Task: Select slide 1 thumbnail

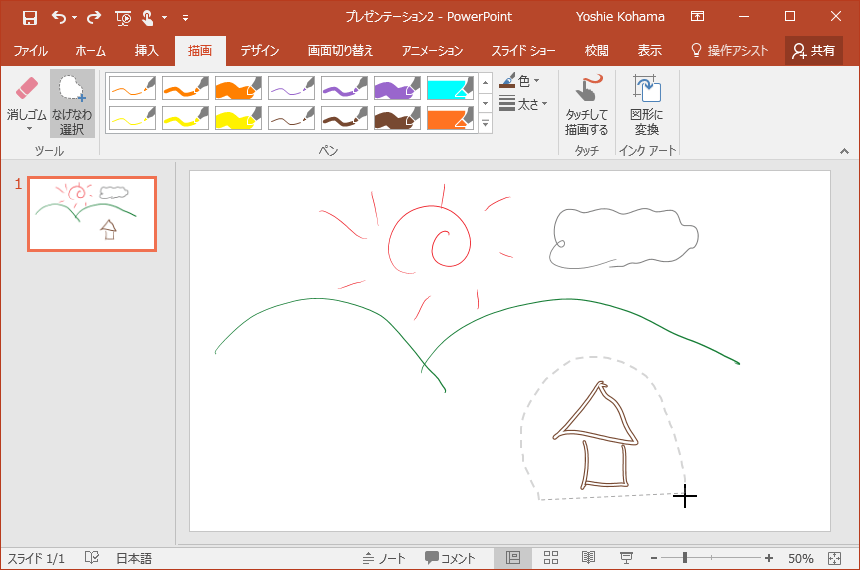Action: tap(92, 214)
